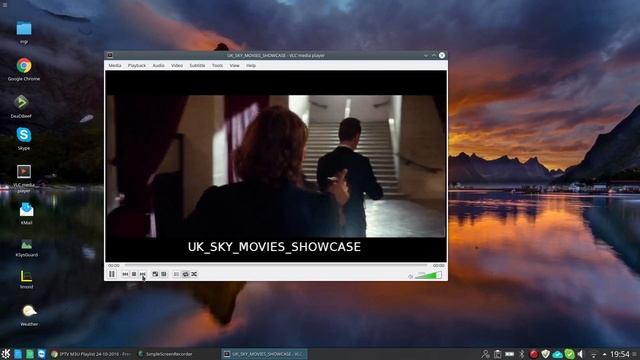Viewport: 640px width, 360px height.
Task: Open the View menu in VLC
Action: [x=234, y=65]
